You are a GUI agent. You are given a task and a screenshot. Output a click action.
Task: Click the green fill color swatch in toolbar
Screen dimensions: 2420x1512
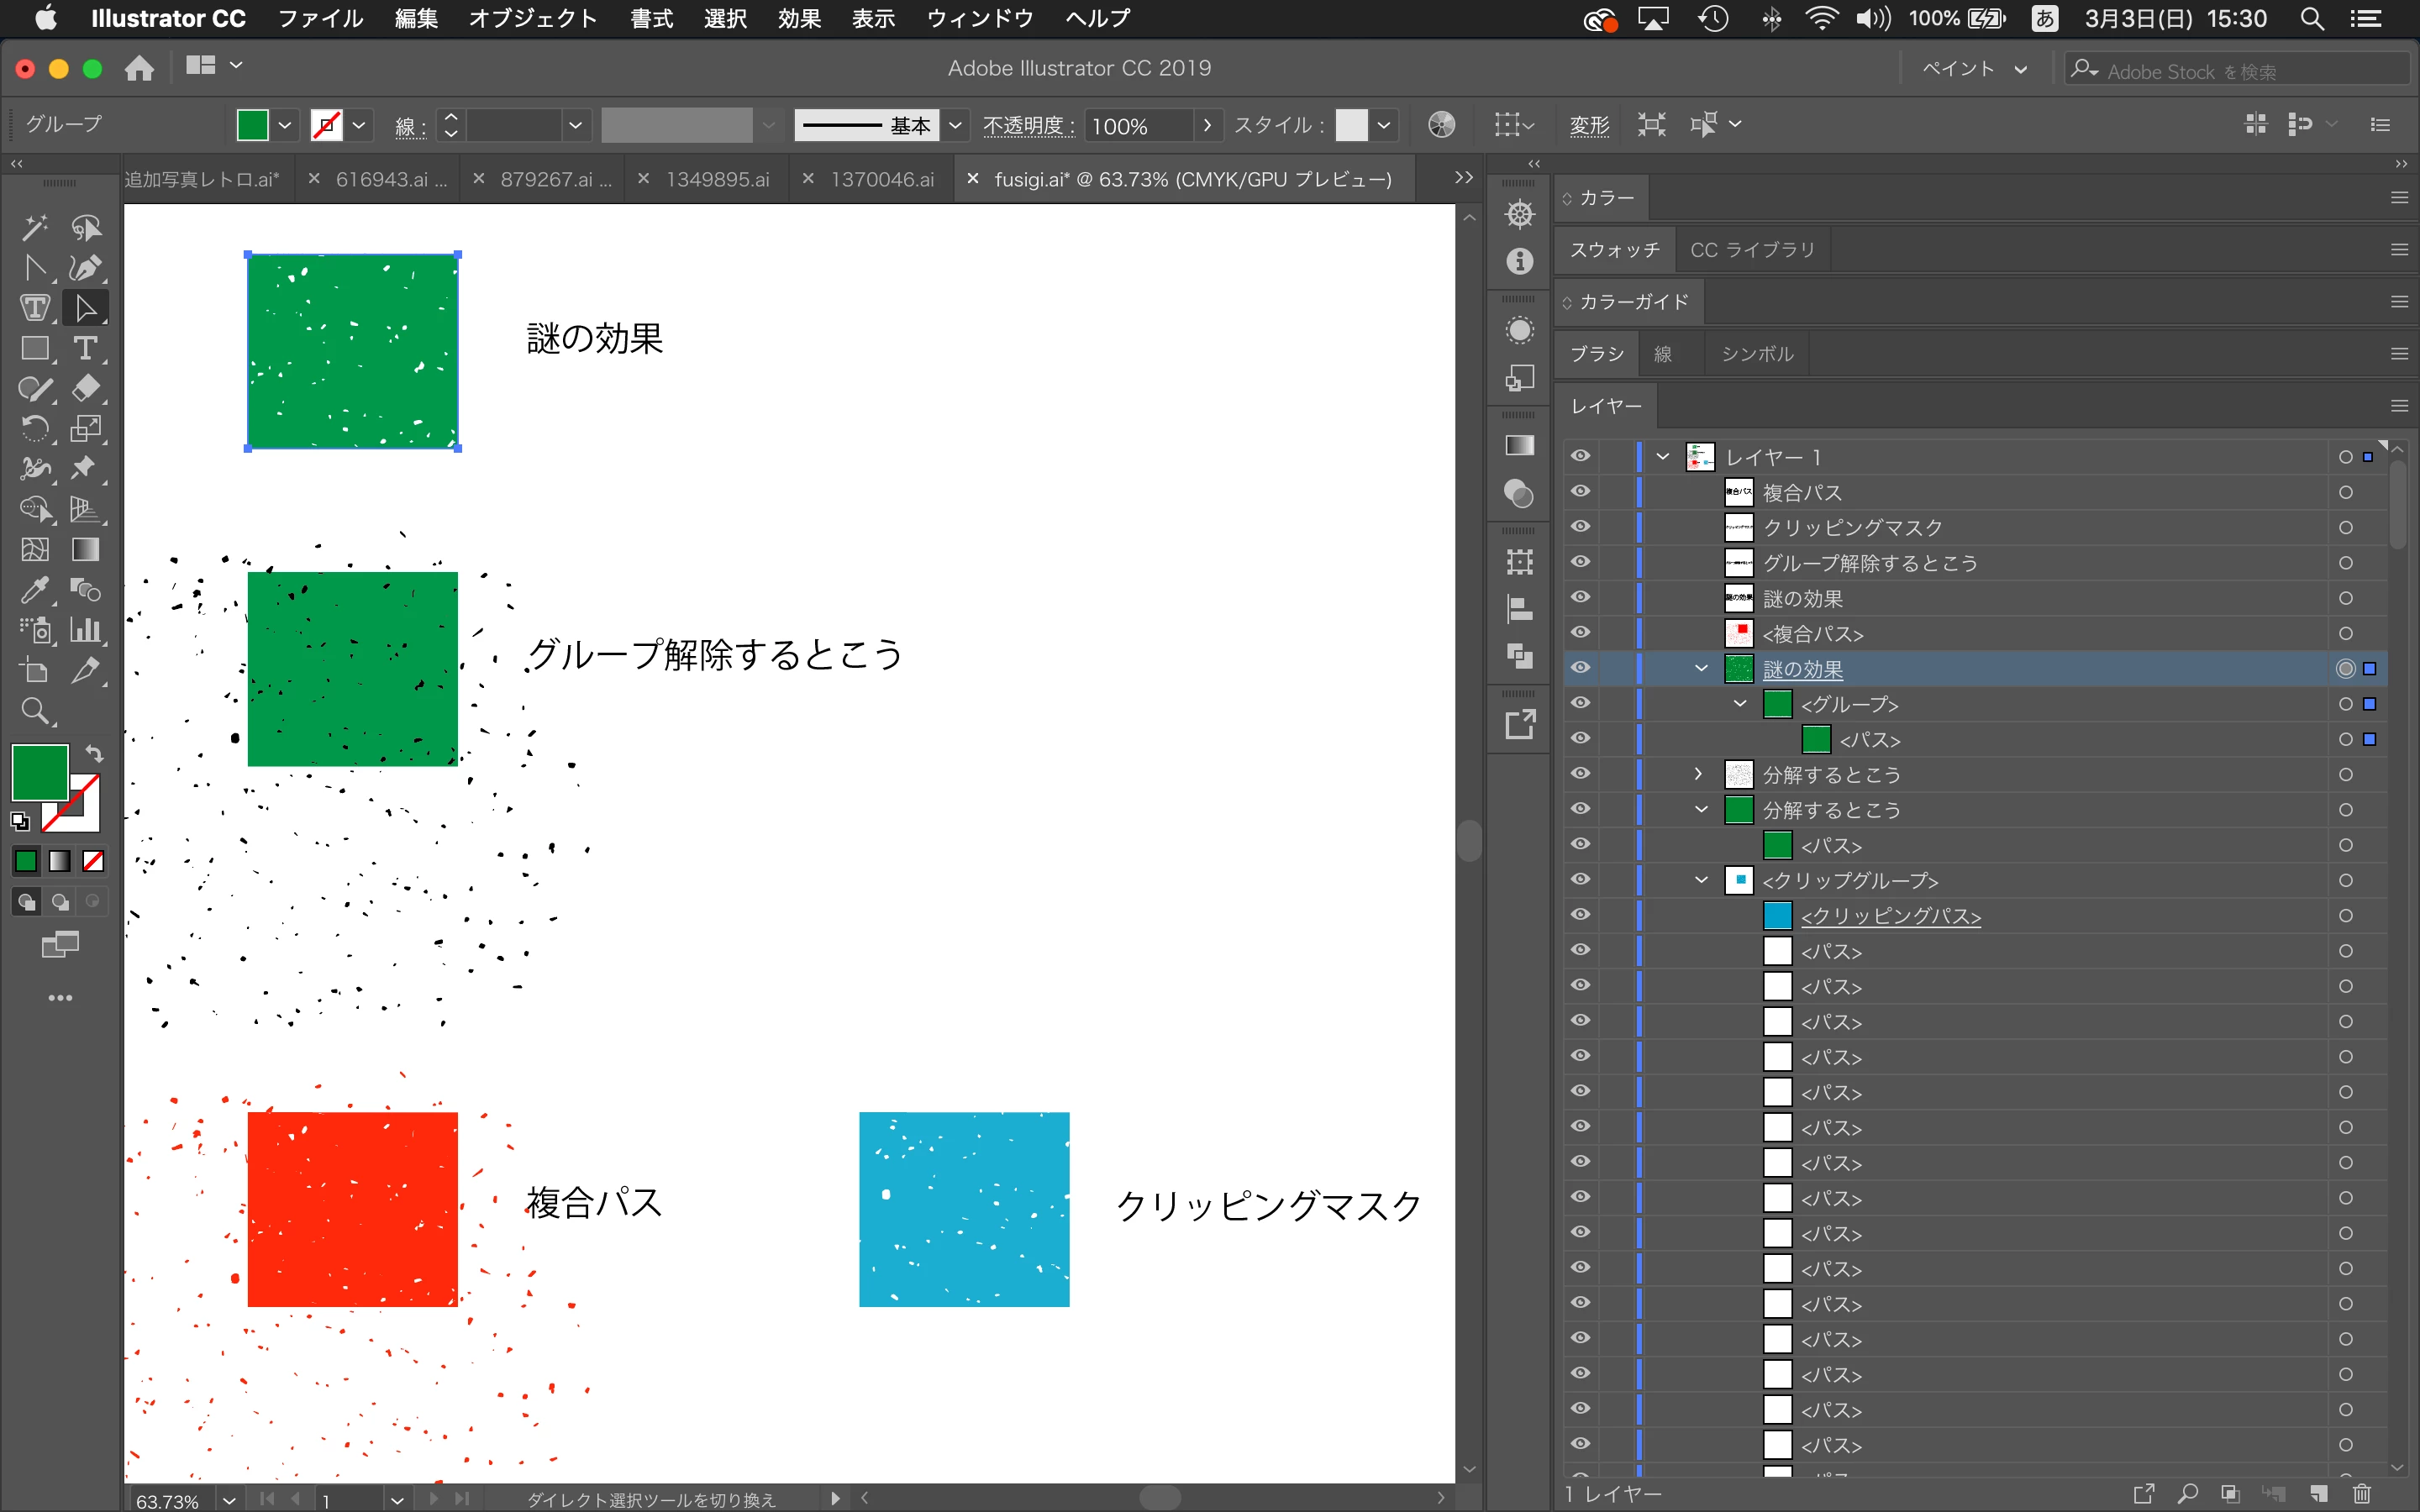click(39, 771)
